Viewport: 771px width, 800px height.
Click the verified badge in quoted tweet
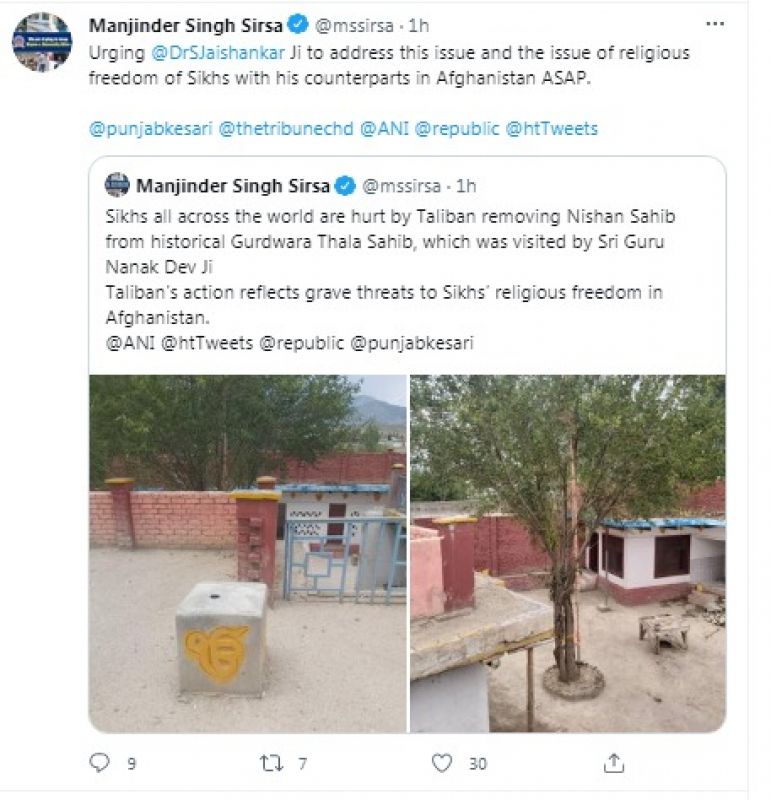[x=345, y=186]
